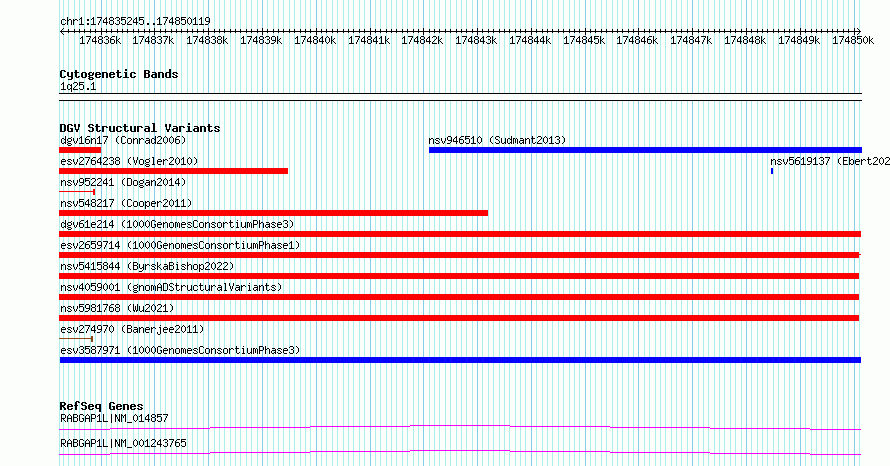
Task: Select the magenta RABGAP1L NM_014857 gene line
Action: point(460,427)
